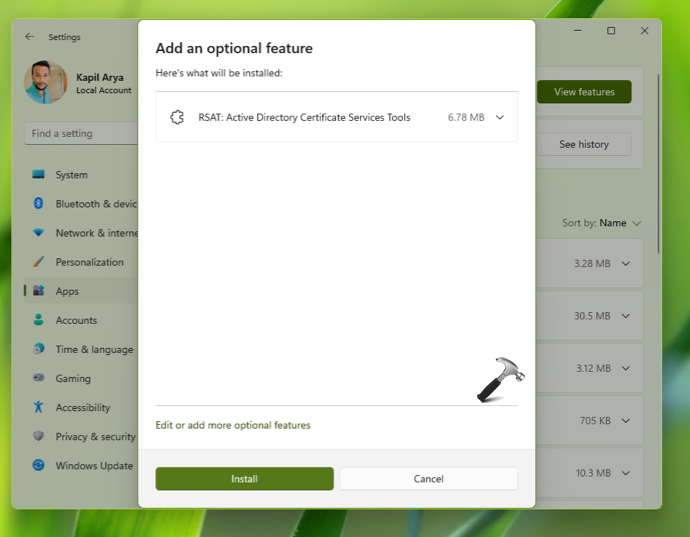Viewport: 690px width, 537px height.
Task: Open Windows Update category
Action: point(81,465)
